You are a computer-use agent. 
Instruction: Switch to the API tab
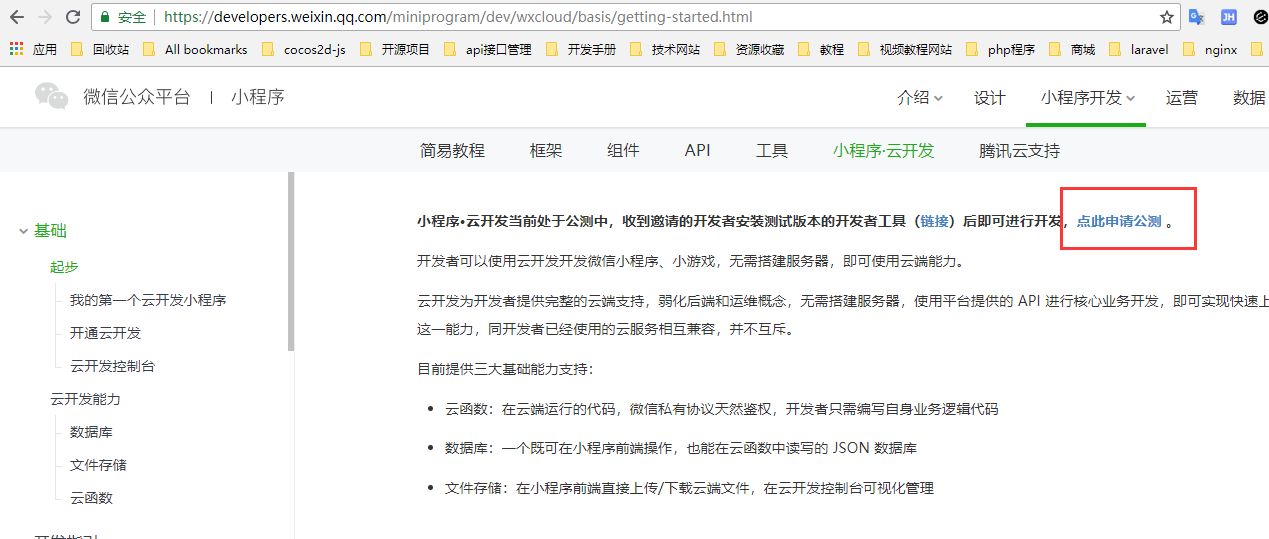coord(697,151)
